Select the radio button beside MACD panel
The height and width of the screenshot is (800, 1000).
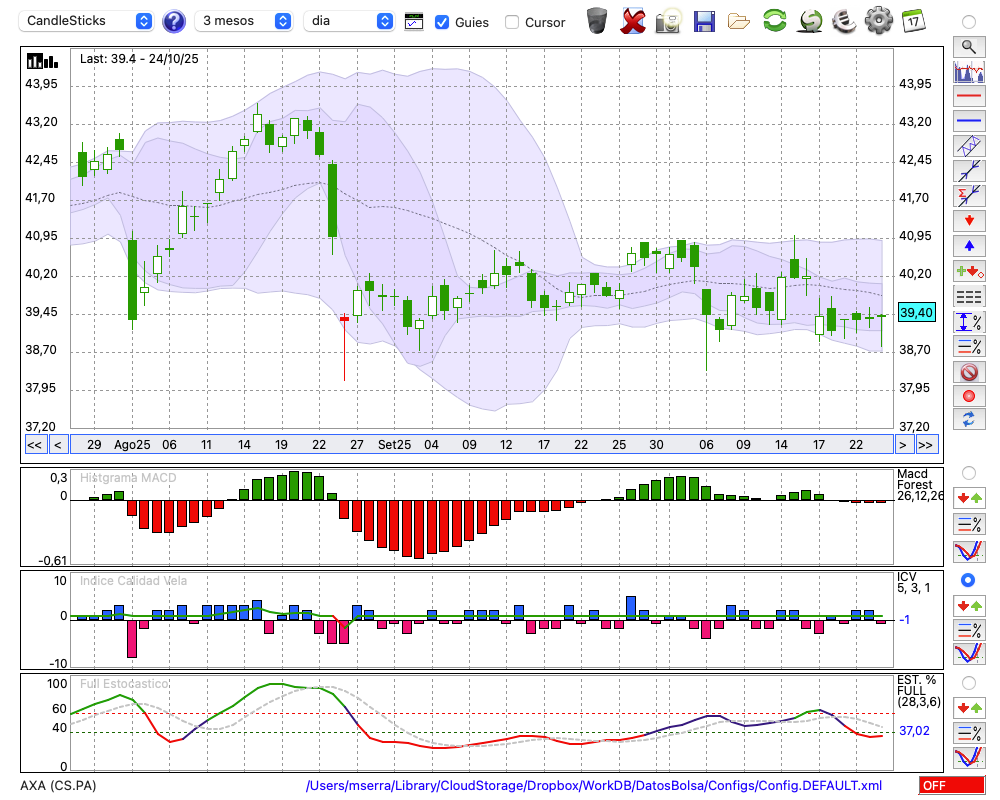pos(968,472)
